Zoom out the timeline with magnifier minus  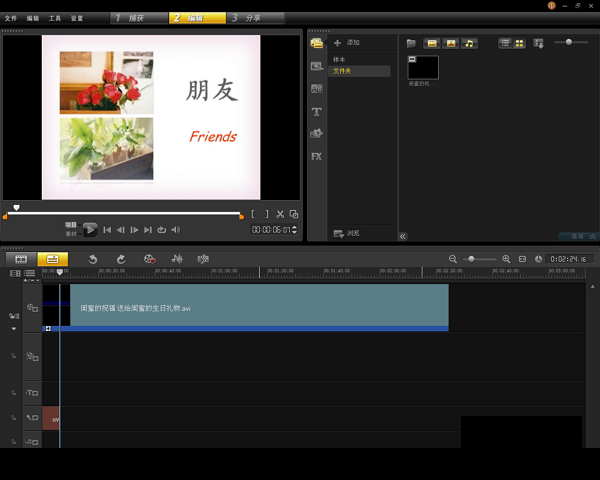(x=453, y=259)
